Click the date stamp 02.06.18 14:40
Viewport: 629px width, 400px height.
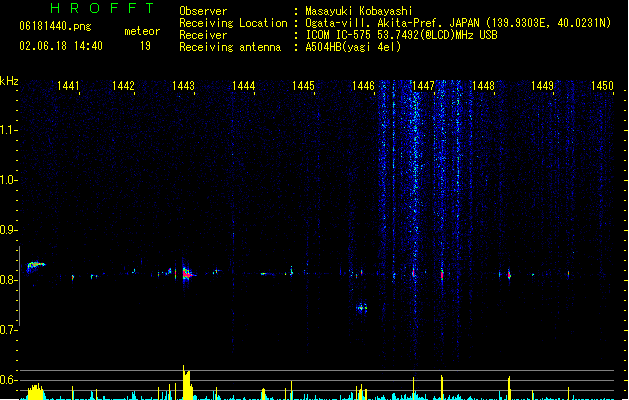[x=61, y=46]
